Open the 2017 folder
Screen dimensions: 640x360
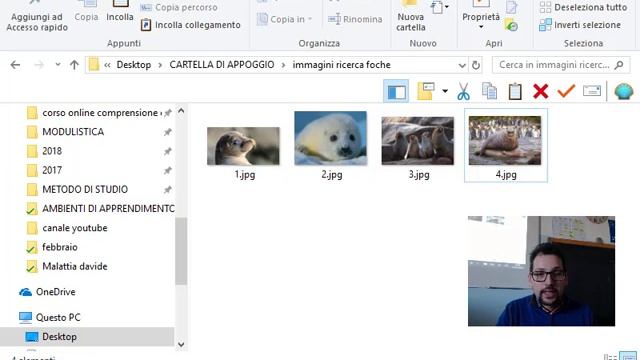(52, 170)
